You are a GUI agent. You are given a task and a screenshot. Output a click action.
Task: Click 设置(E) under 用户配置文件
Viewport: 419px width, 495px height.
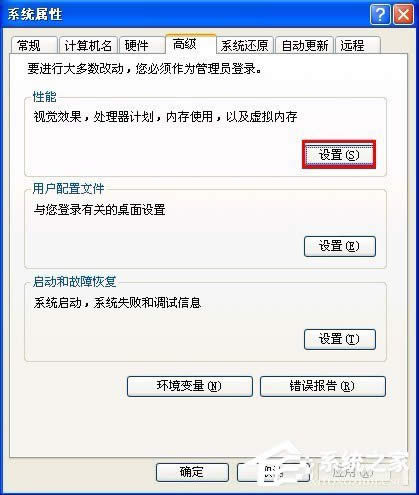pos(340,246)
